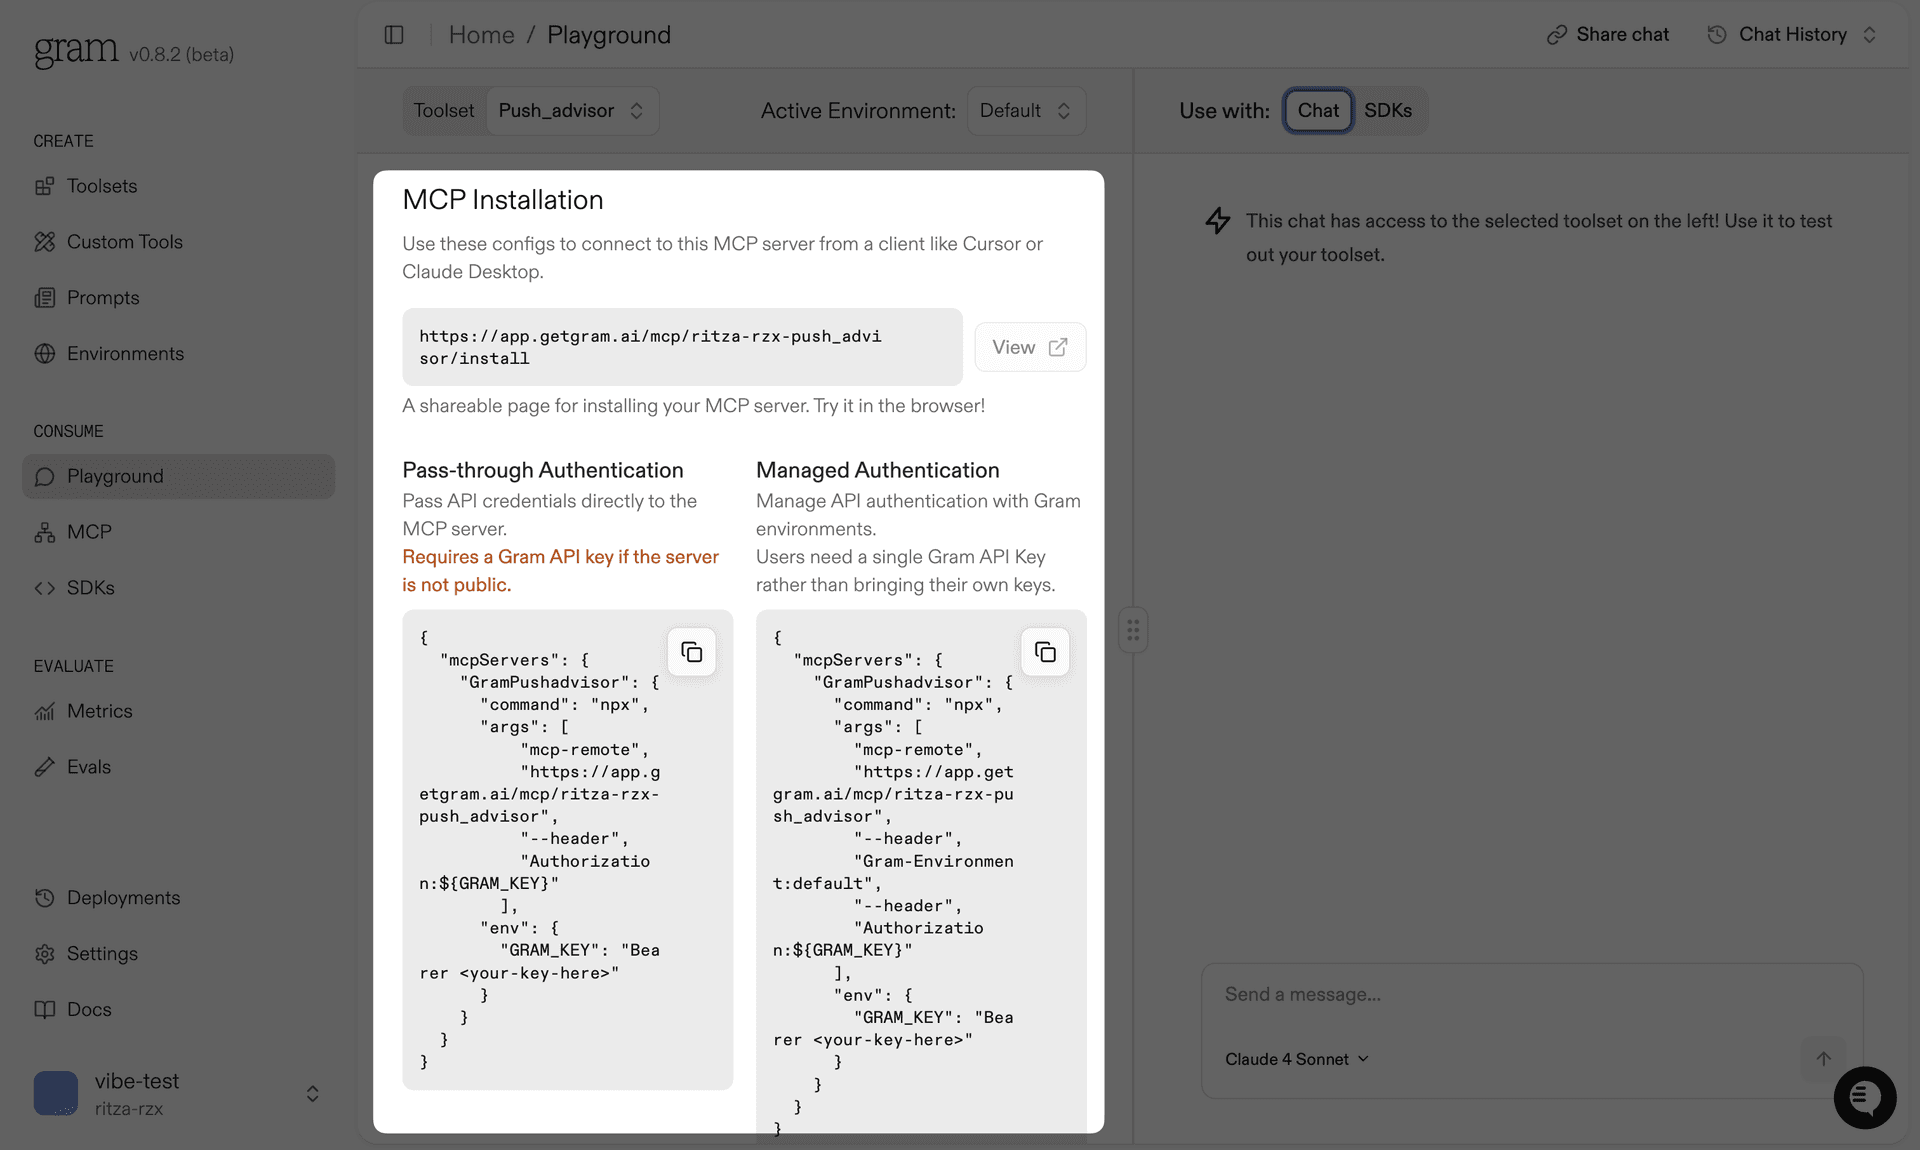1920x1150 pixels.
Task: Select the Playground item in sidebar
Action: pyautogui.click(x=114, y=476)
